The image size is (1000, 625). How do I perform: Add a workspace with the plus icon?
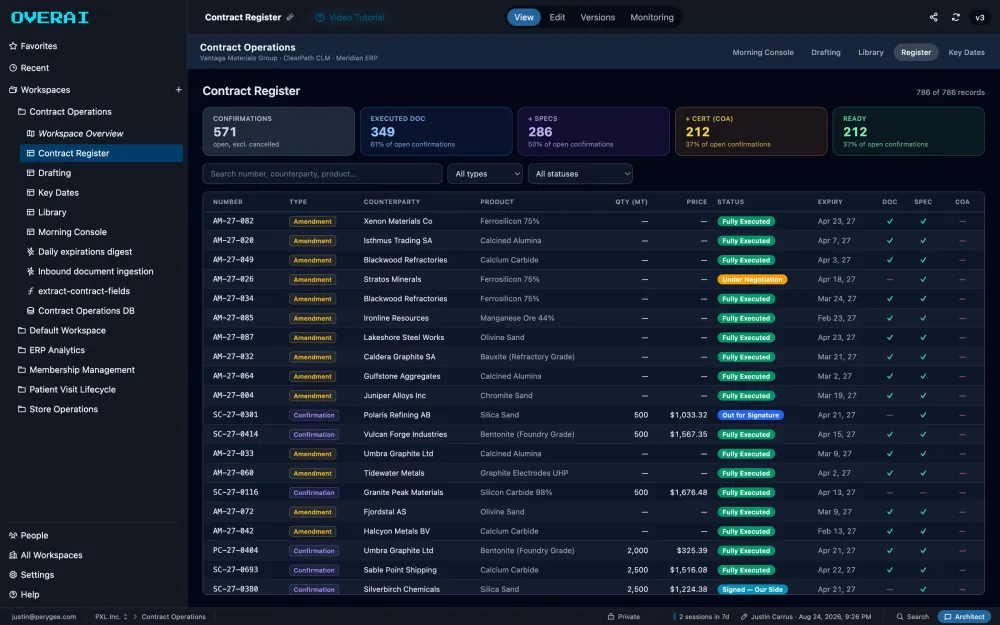click(x=179, y=90)
